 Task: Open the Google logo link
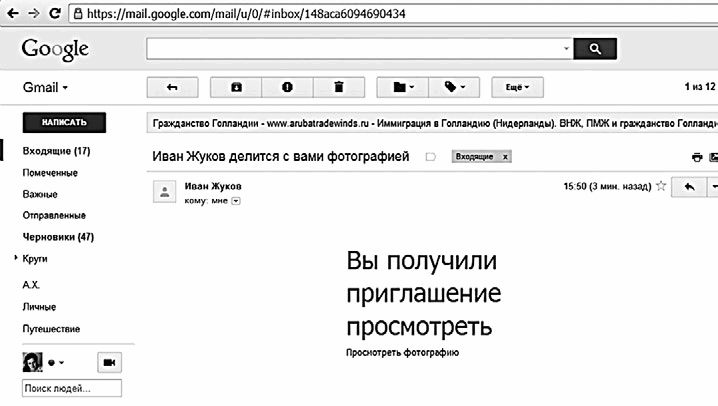pyautogui.click(x=55, y=49)
